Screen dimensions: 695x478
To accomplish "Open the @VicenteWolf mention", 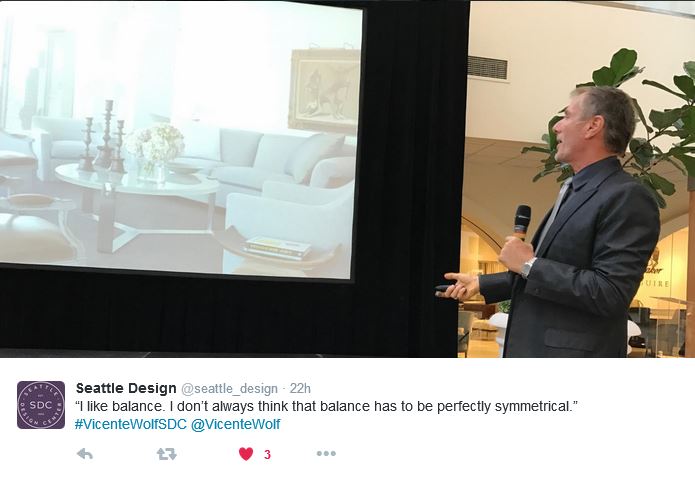I will point(235,424).
